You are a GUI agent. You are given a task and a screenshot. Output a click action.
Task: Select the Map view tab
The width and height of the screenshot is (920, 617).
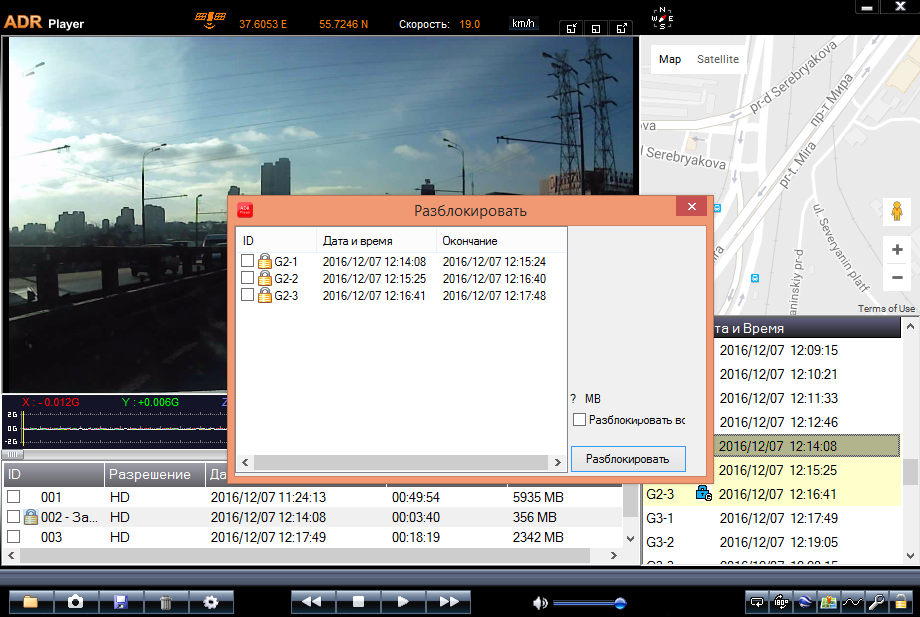tap(670, 59)
